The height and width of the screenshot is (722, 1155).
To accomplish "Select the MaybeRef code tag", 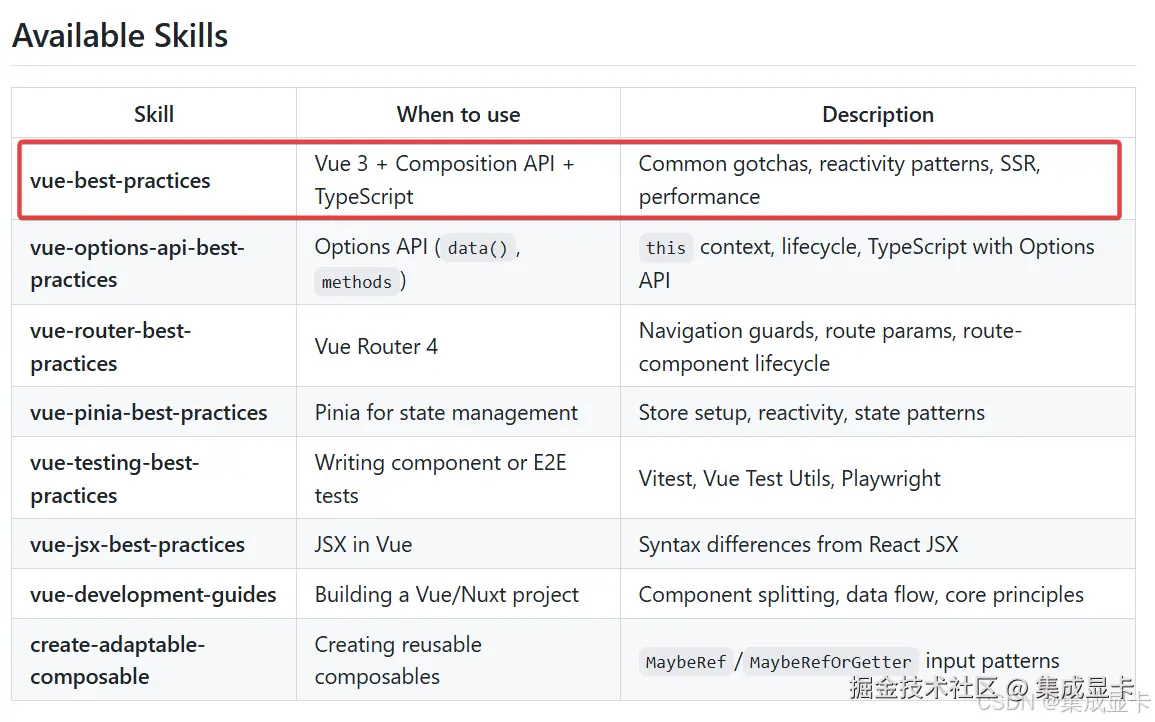I will pyautogui.click(x=685, y=662).
